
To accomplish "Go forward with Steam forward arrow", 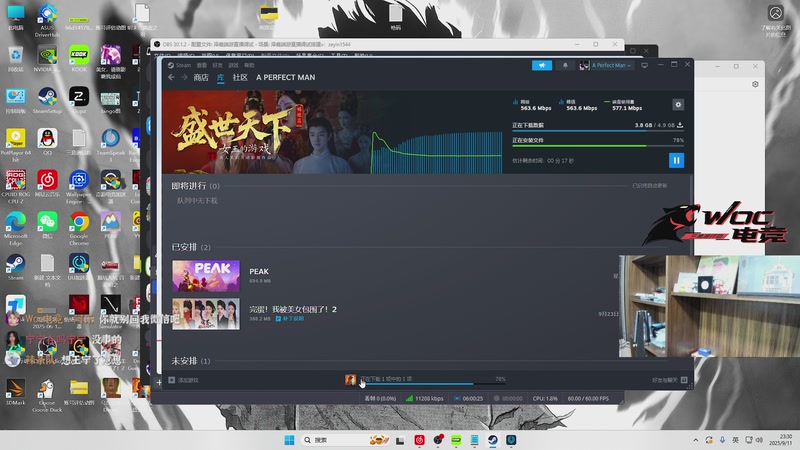I will point(184,77).
